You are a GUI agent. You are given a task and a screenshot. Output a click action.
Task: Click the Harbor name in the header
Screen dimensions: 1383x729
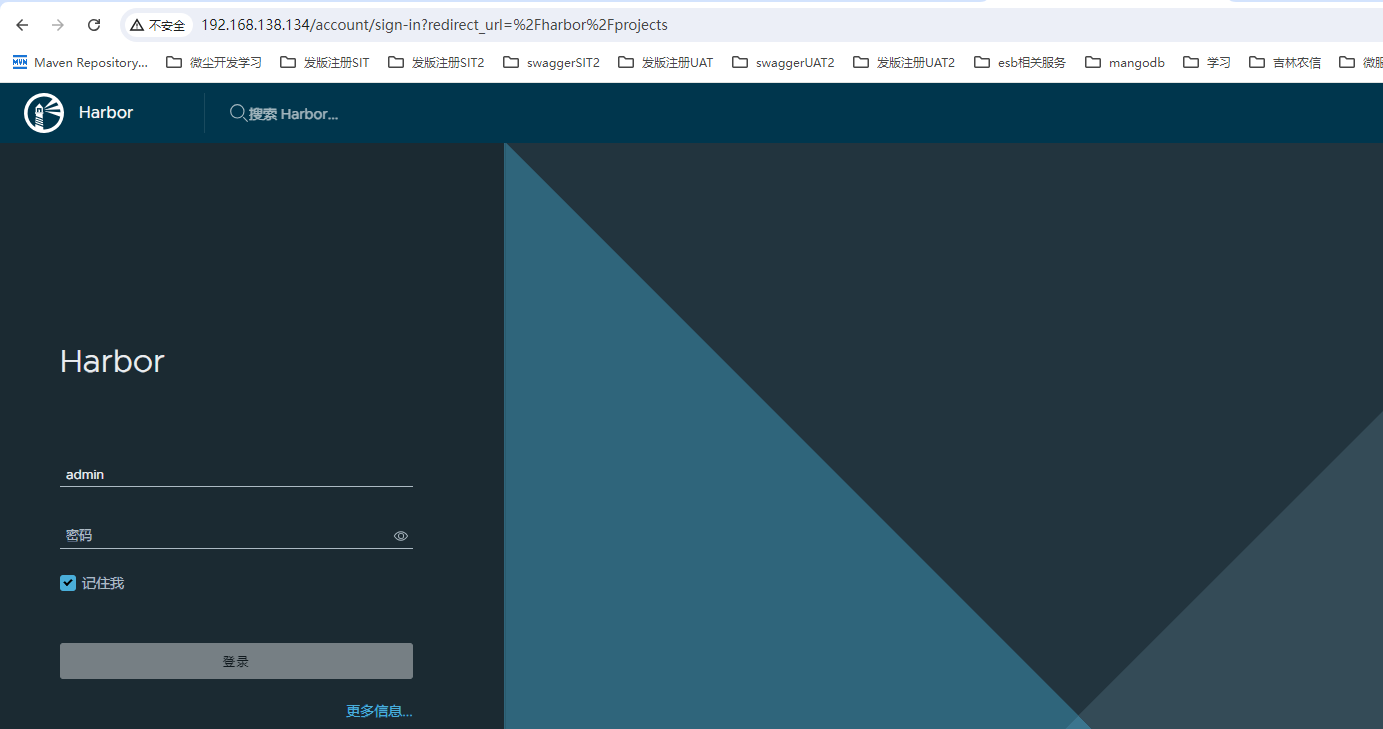pos(106,113)
